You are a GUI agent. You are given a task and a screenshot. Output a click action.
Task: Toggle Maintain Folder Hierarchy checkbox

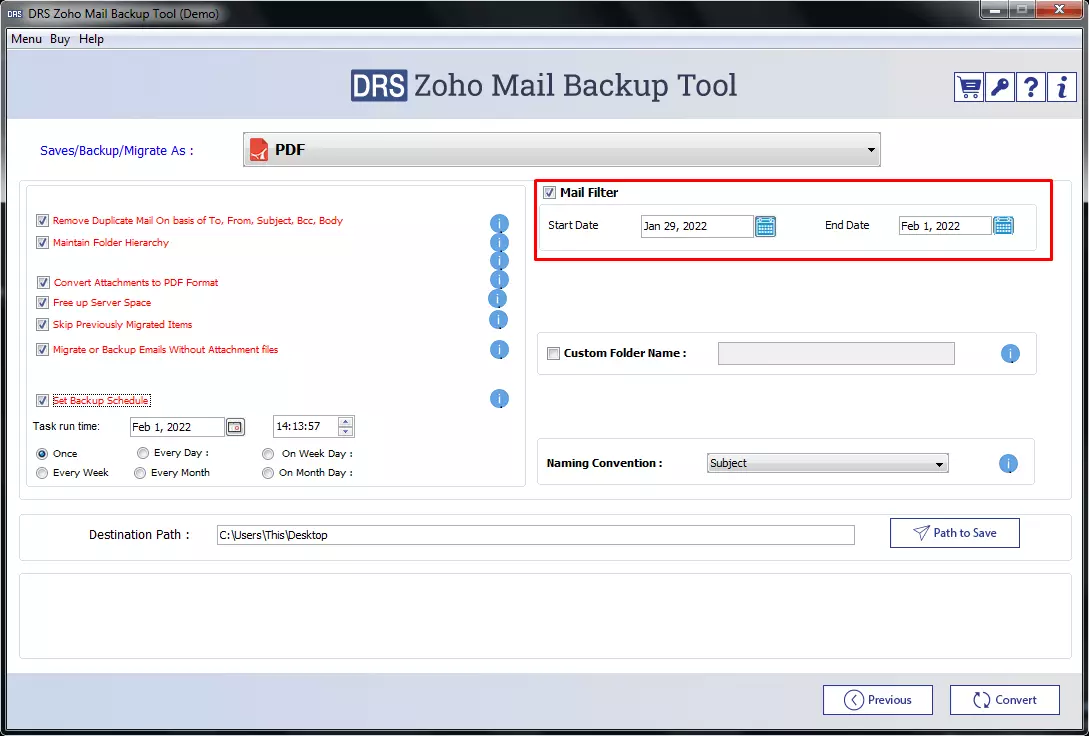[43, 243]
